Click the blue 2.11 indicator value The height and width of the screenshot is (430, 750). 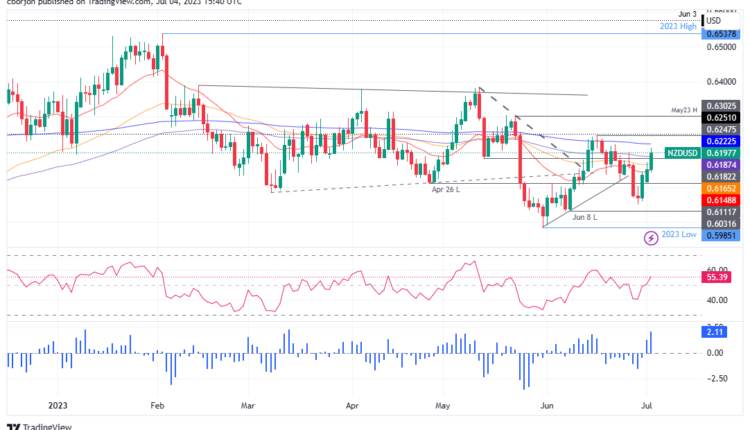tap(714, 332)
